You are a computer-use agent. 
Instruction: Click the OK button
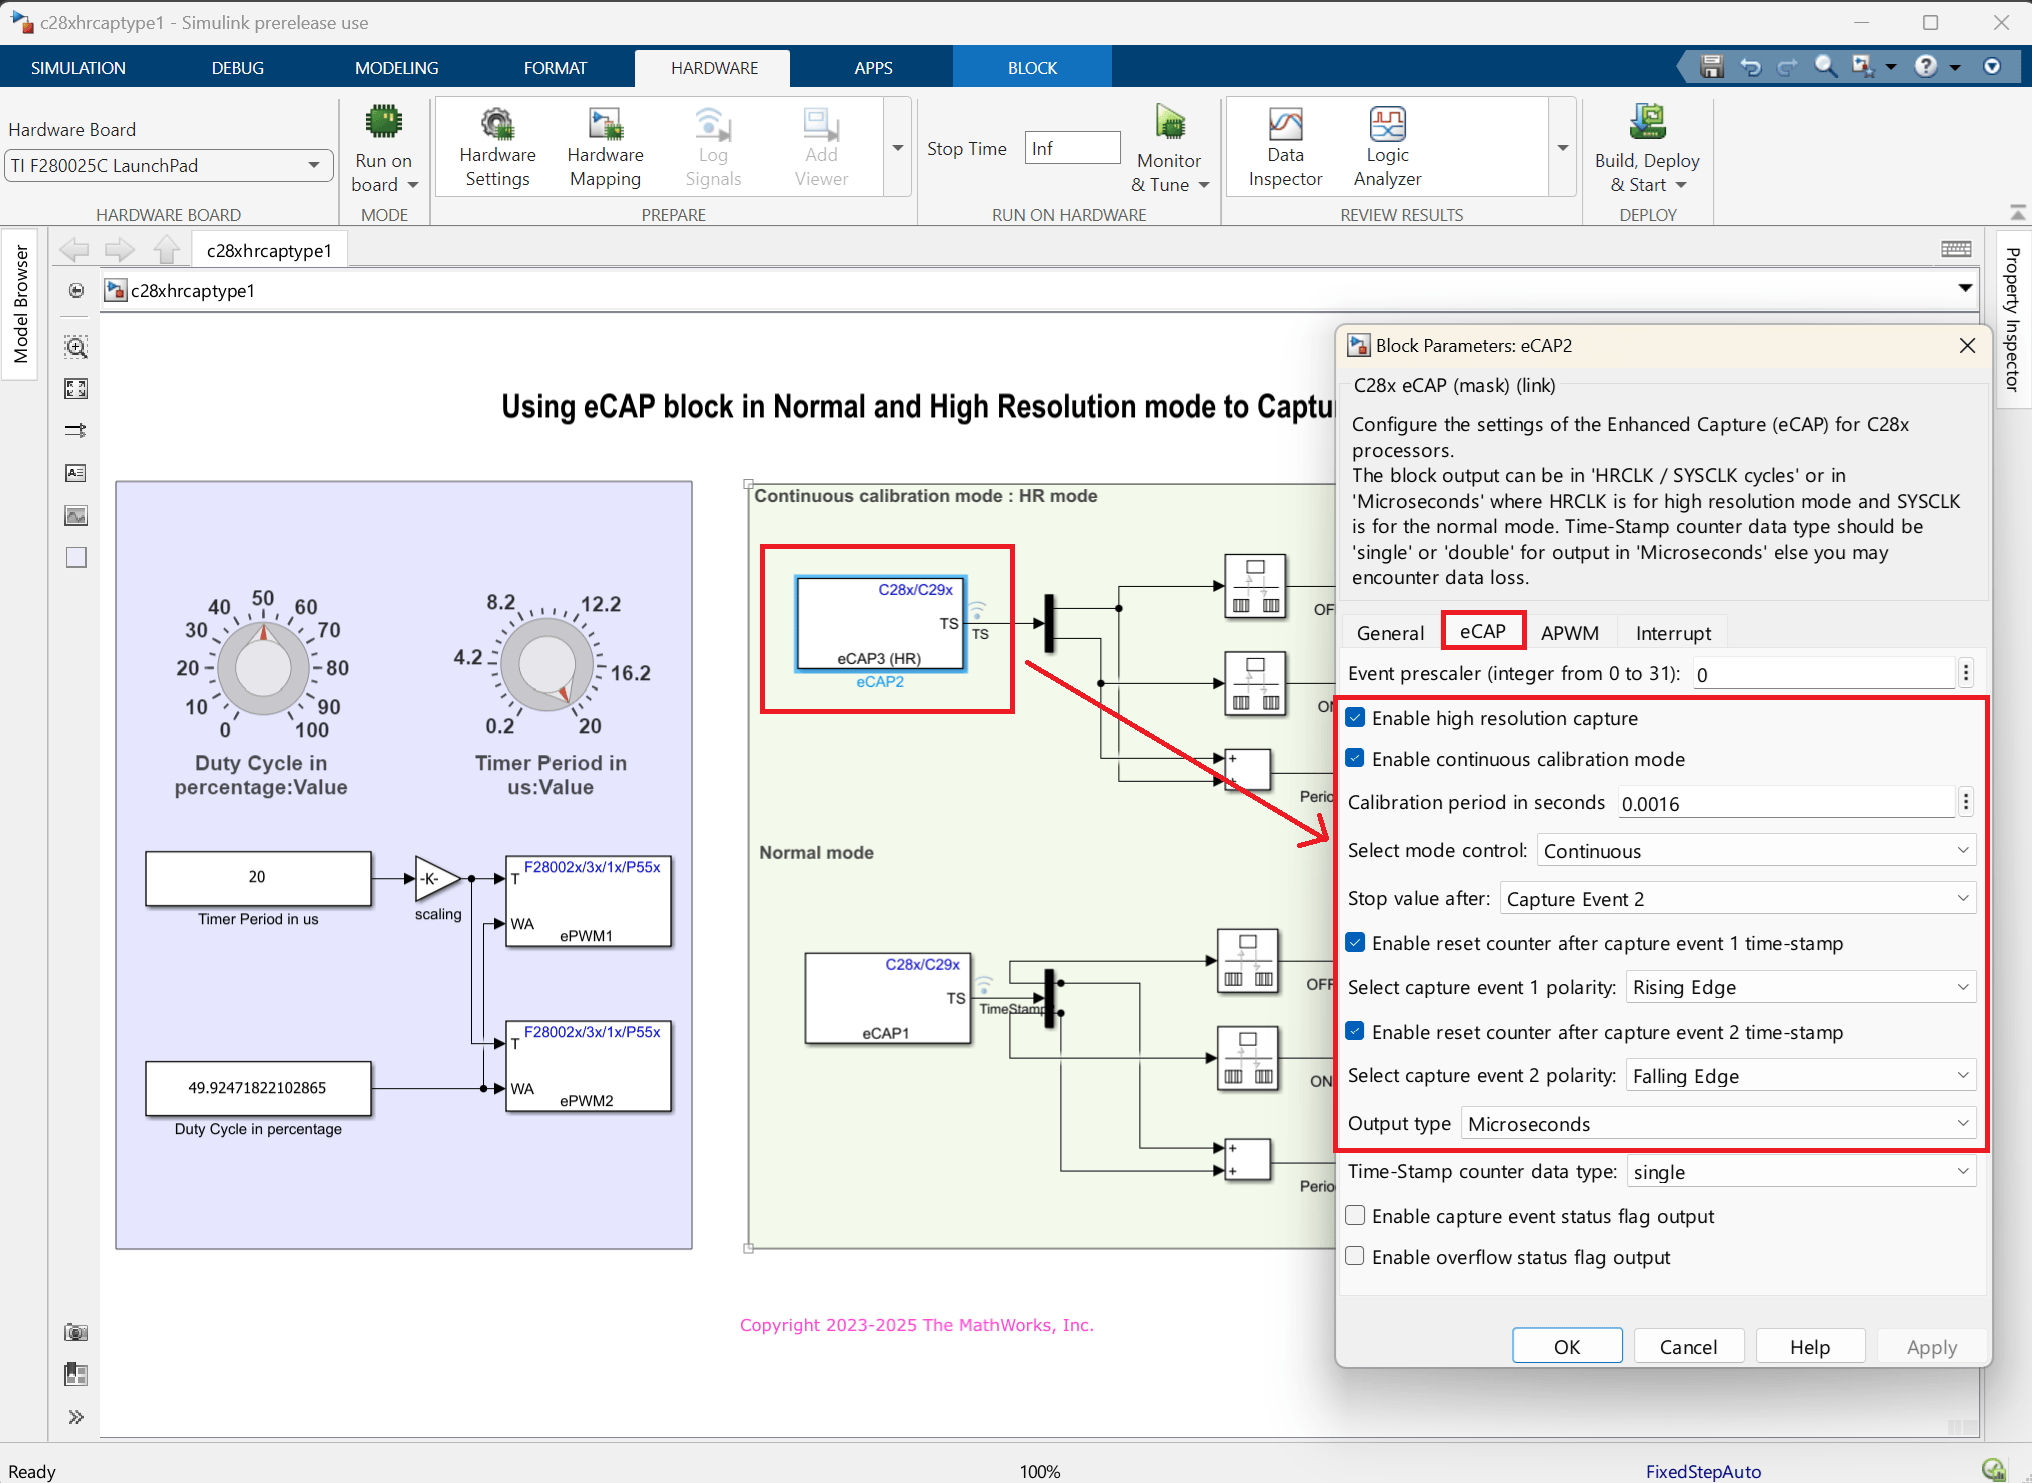[1567, 1346]
